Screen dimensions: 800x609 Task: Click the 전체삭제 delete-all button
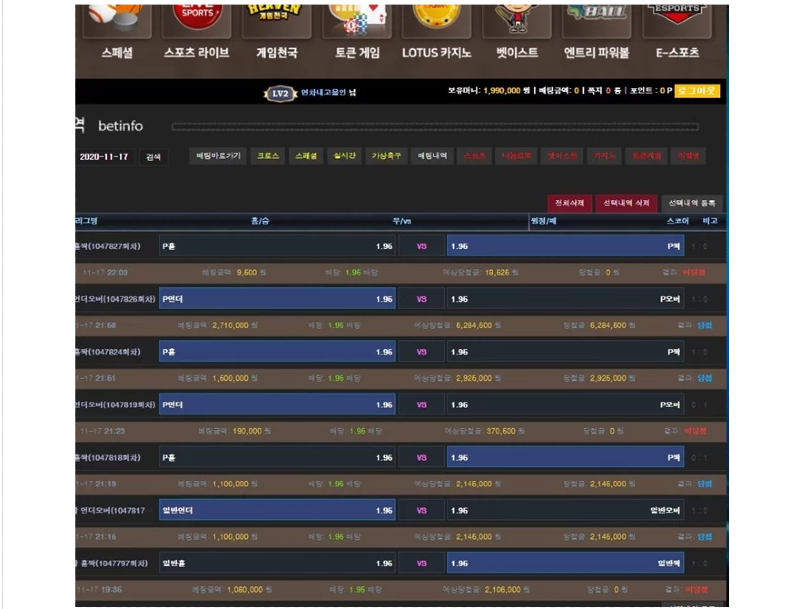pyautogui.click(x=569, y=202)
